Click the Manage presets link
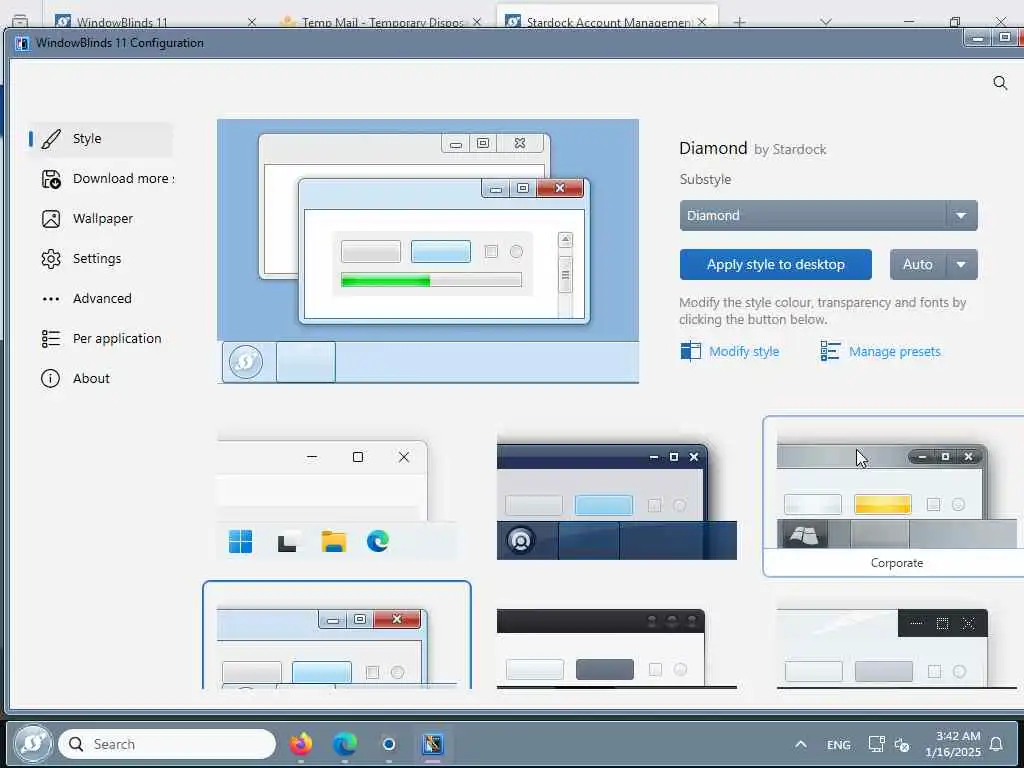1024x768 pixels. (x=895, y=351)
